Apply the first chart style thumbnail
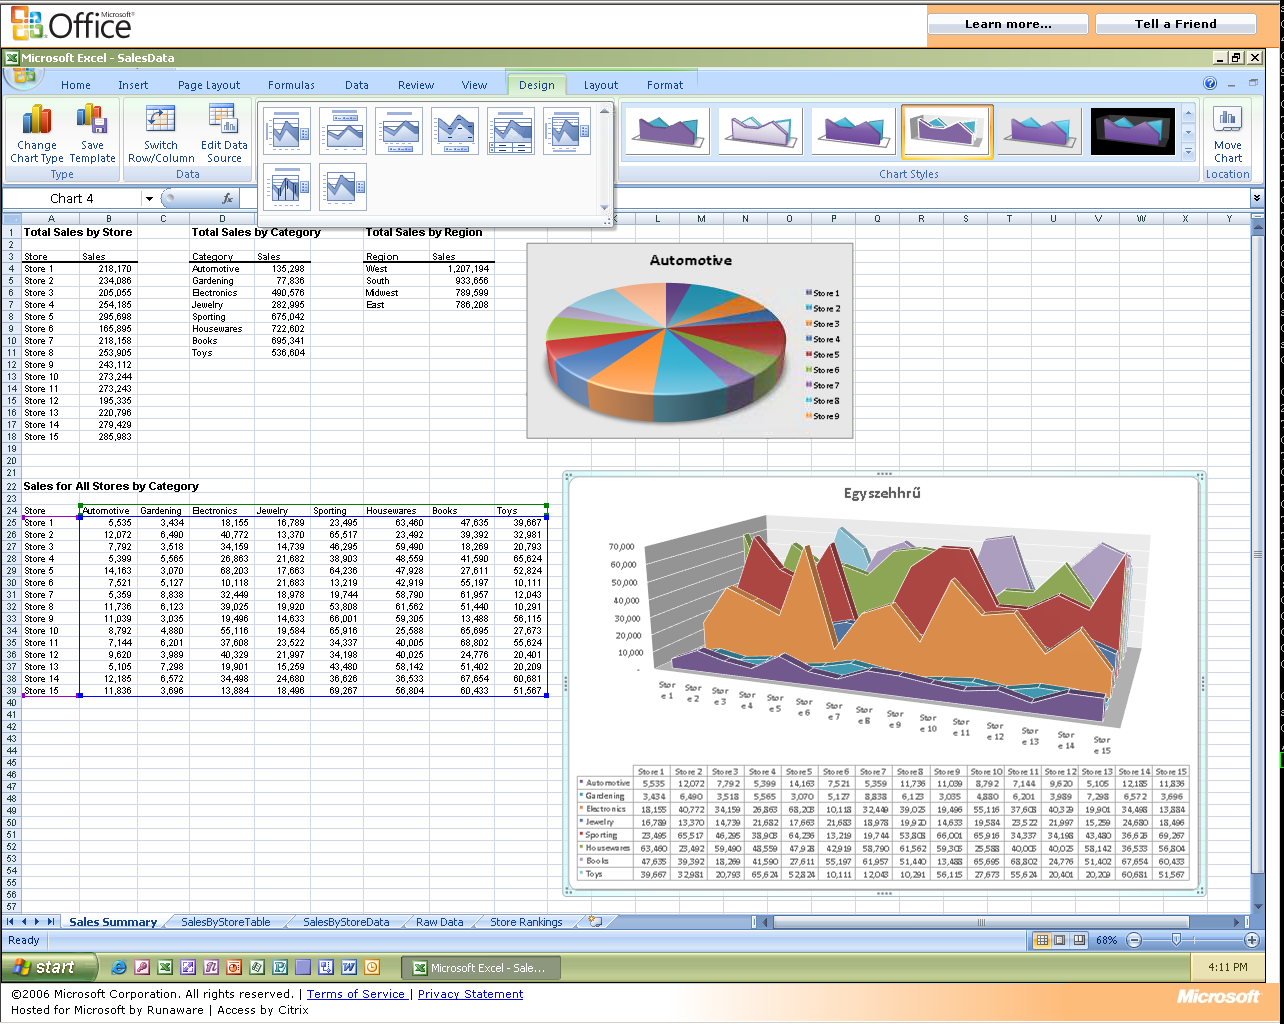 [x=667, y=132]
